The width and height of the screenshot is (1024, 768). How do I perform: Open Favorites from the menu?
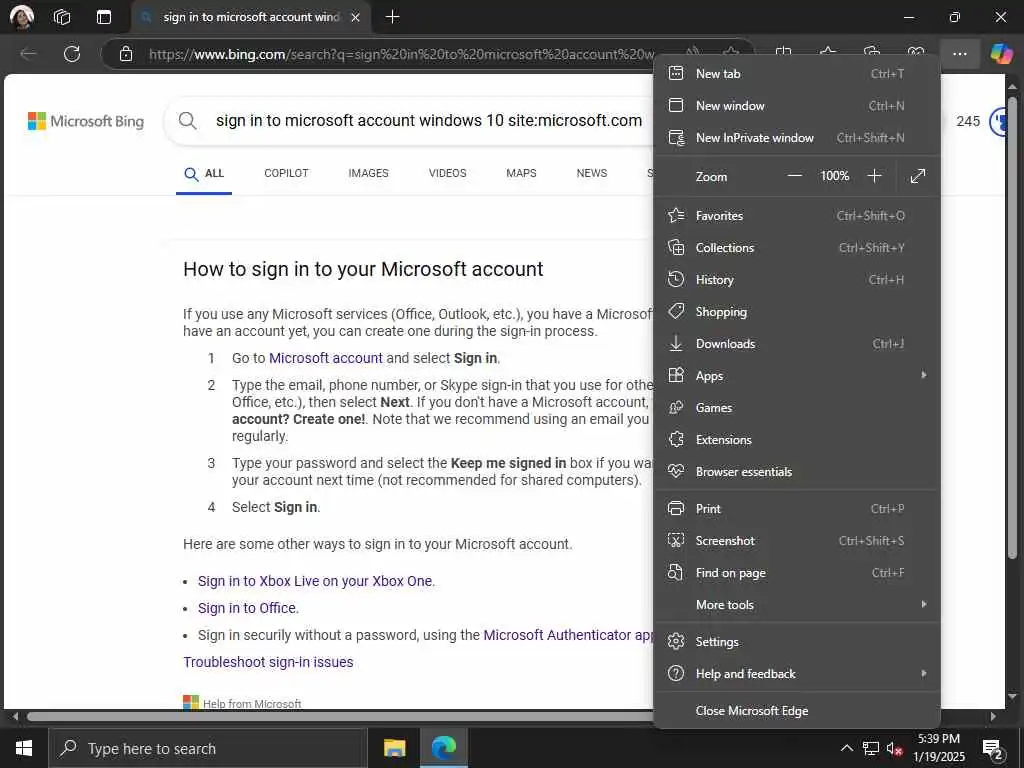(797, 216)
